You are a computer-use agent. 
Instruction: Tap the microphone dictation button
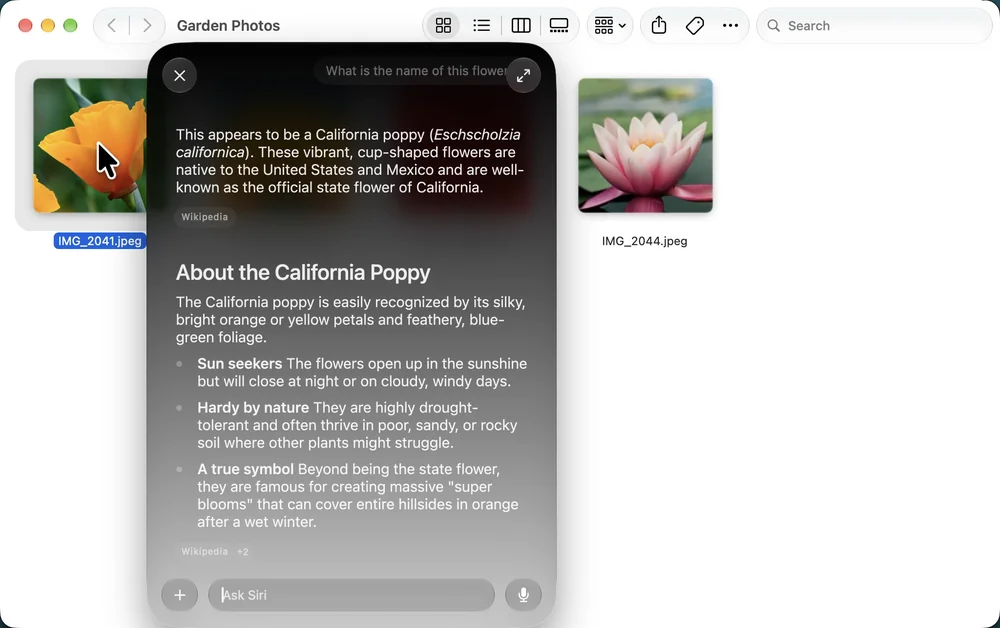point(523,595)
